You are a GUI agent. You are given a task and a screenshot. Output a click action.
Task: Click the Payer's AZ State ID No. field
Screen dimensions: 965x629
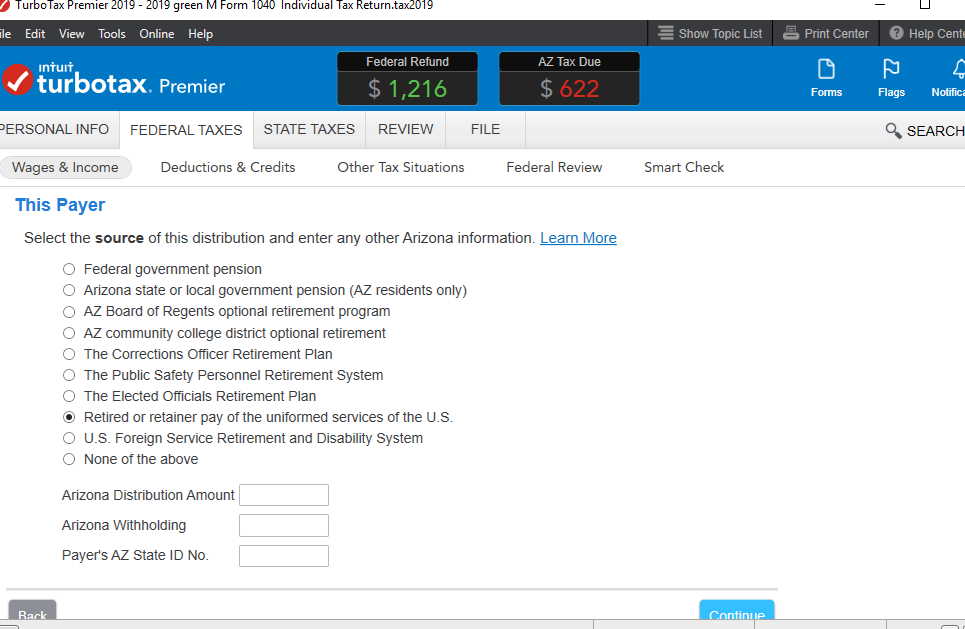(284, 556)
